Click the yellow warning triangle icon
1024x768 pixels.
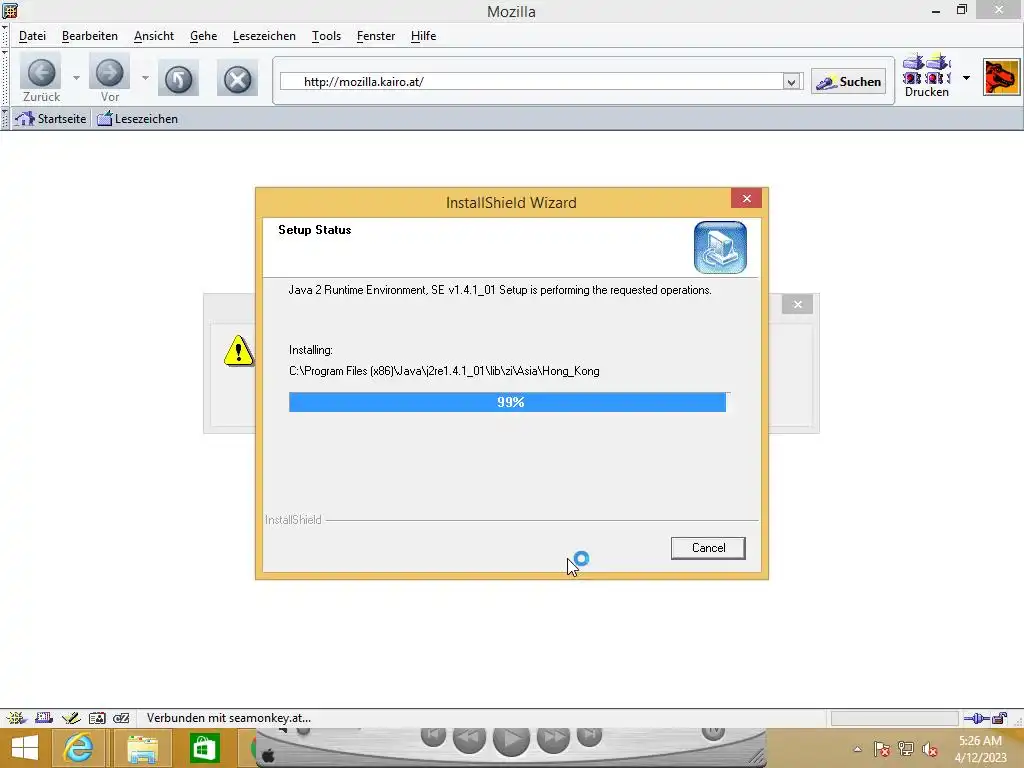(x=238, y=351)
